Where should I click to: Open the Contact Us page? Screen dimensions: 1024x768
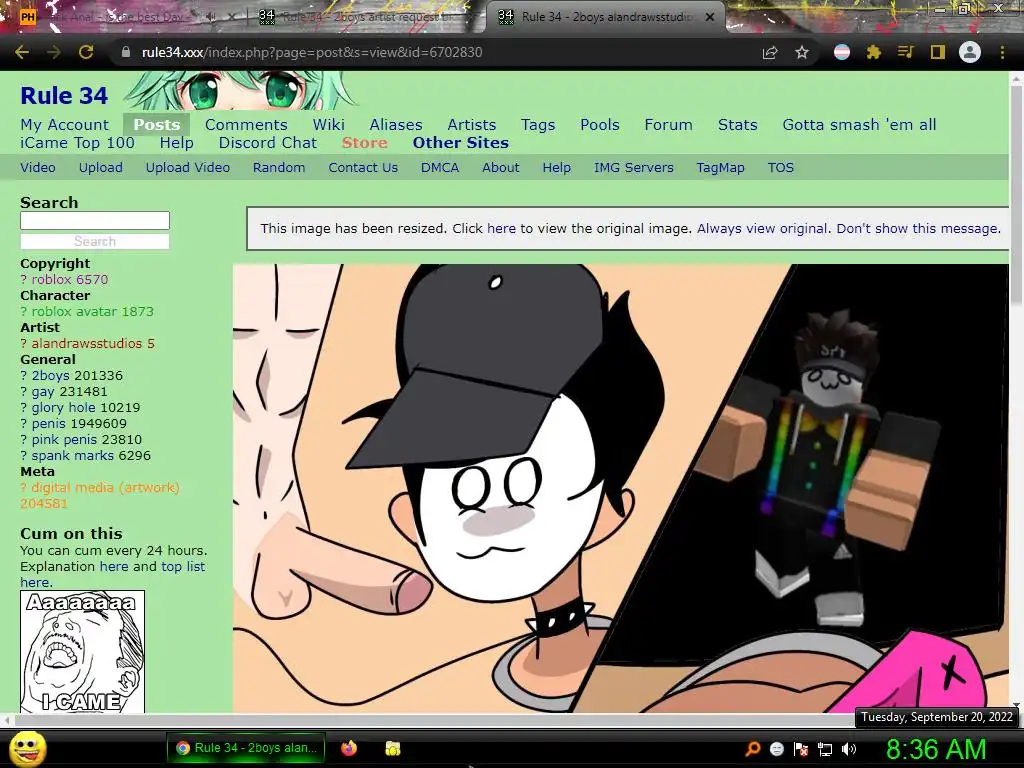(363, 168)
